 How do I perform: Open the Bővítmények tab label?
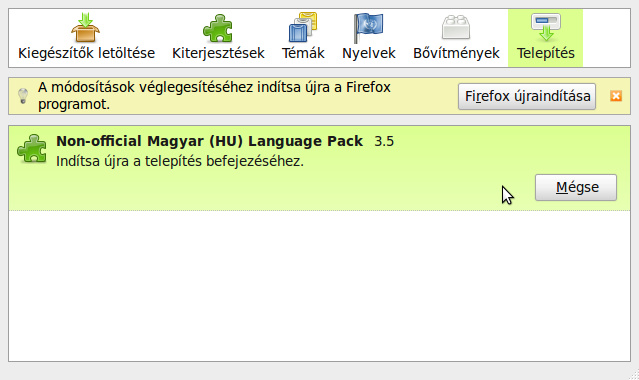tap(456, 53)
